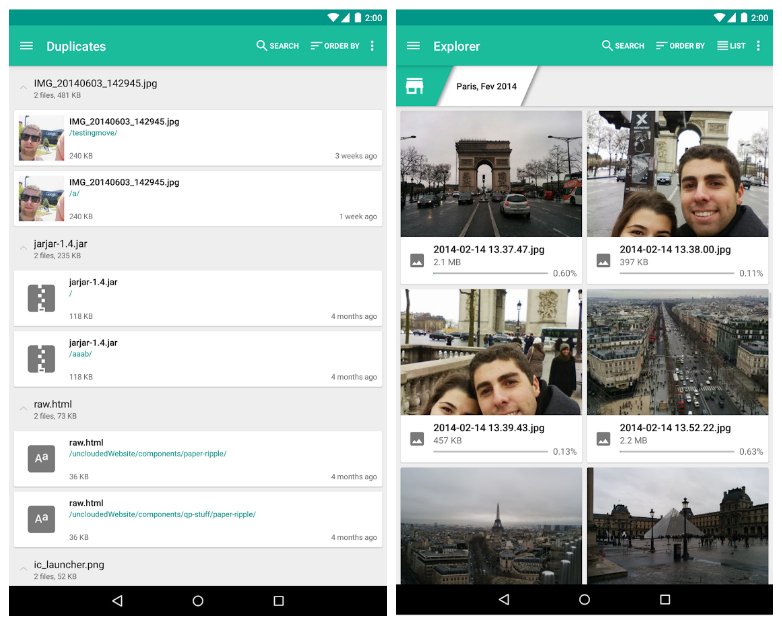The height and width of the screenshot is (625, 782).
Task: Tap Android Back button under Duplicates screen
Action: (118, 601)
